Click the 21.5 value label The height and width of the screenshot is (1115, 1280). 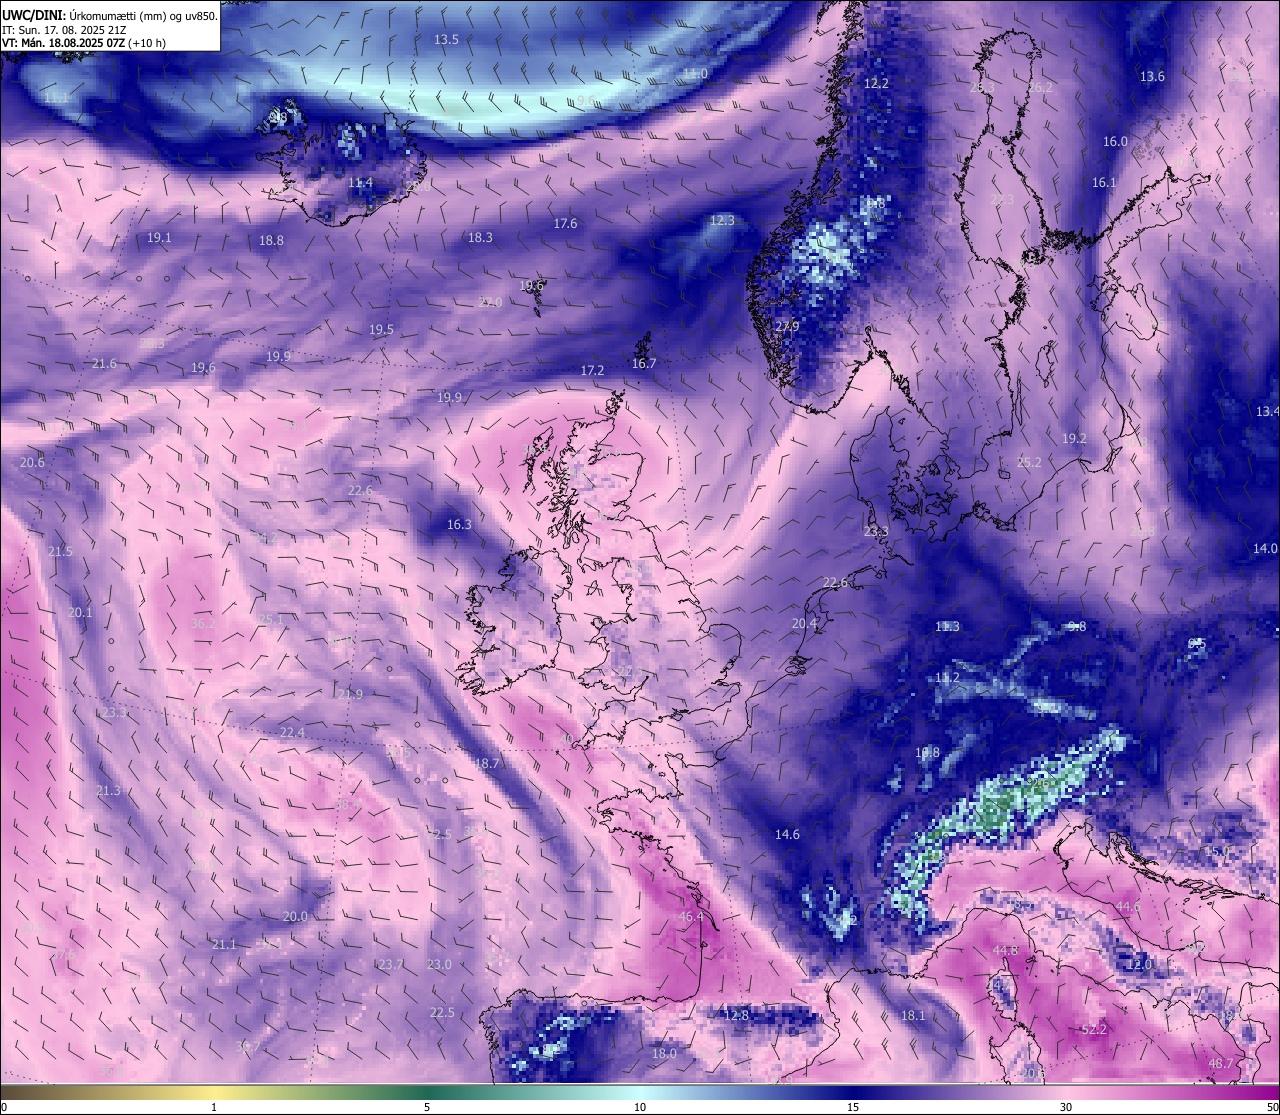click(60, 551)
